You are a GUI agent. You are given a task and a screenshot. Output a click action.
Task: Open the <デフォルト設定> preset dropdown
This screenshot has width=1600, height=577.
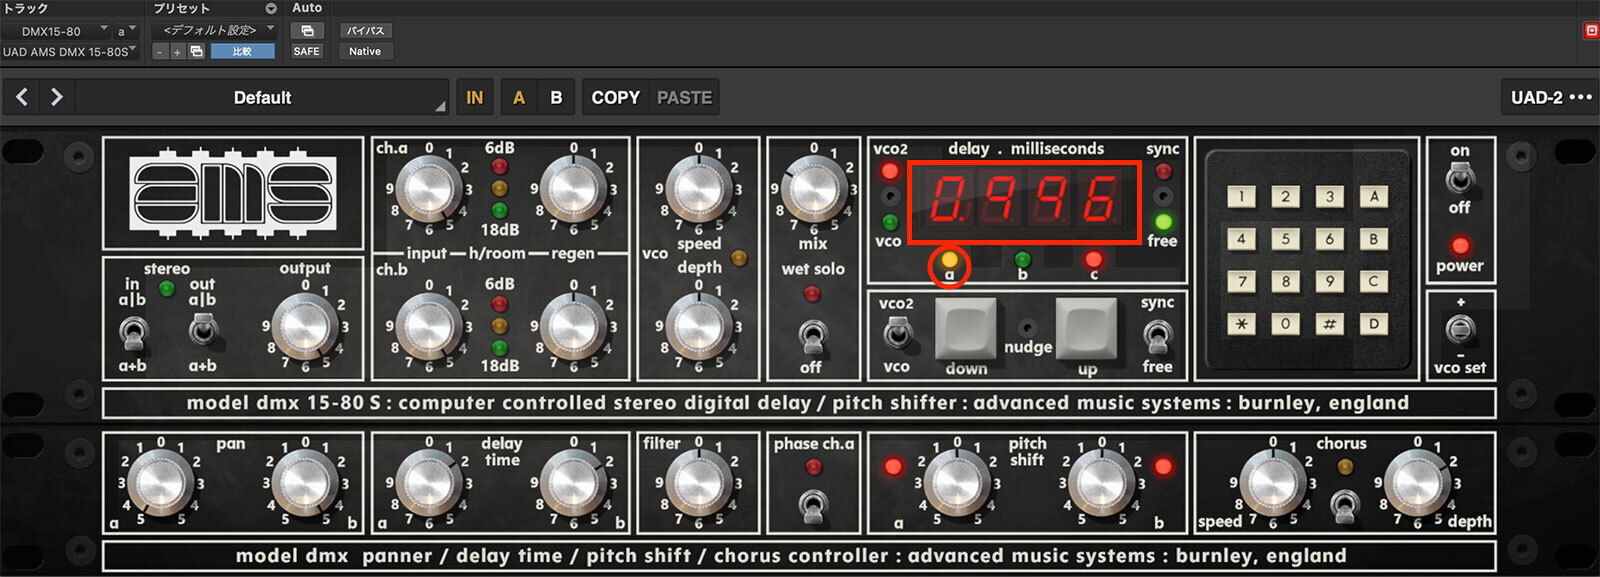point(213,31)
